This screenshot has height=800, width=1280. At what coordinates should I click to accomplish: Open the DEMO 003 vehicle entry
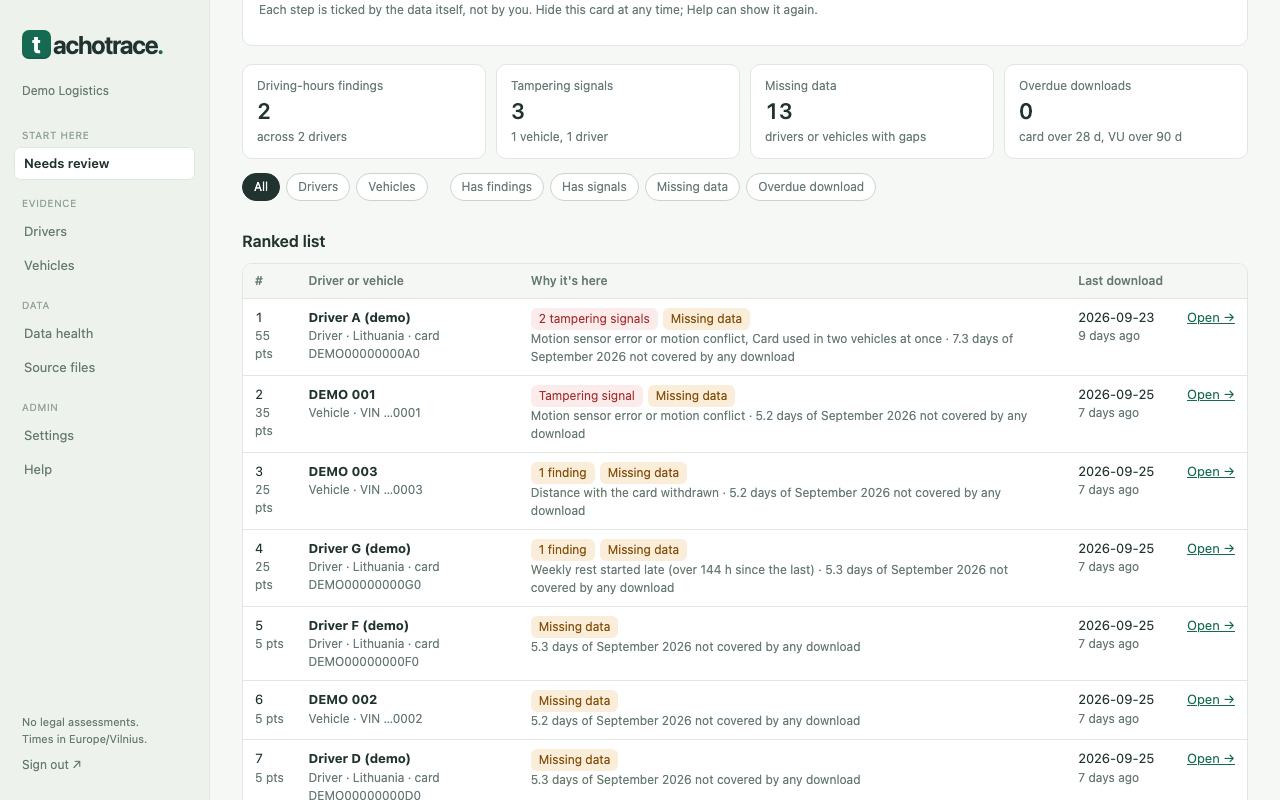(x=1210, y=472)
